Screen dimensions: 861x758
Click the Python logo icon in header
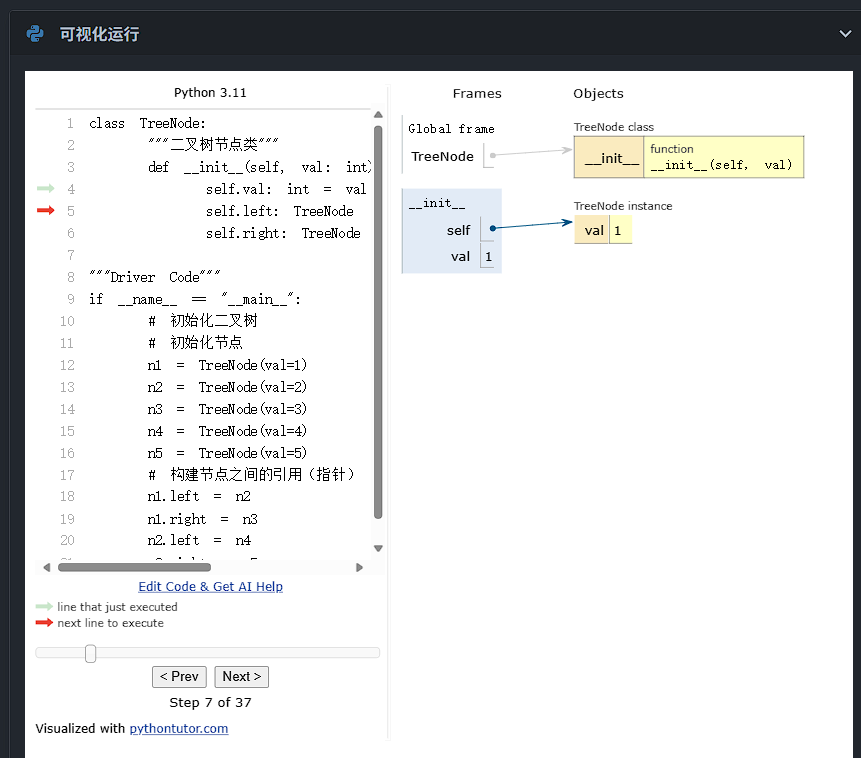coord(35,34)
